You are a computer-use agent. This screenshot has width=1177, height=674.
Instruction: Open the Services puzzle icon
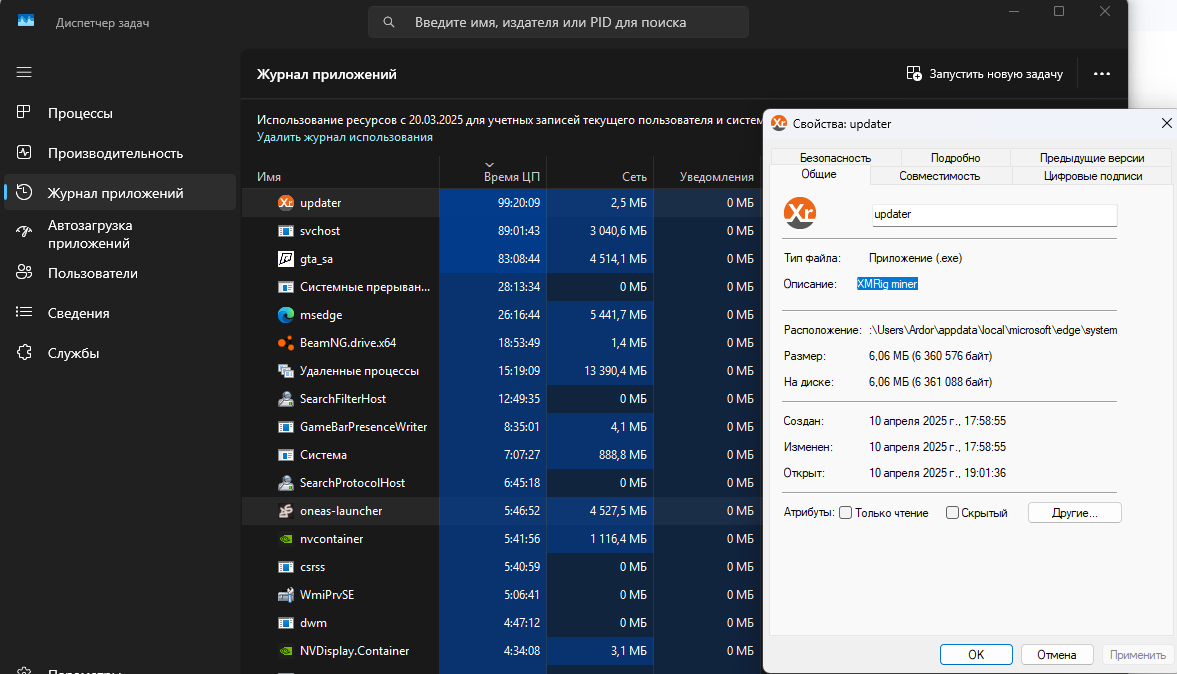(25, 353)
